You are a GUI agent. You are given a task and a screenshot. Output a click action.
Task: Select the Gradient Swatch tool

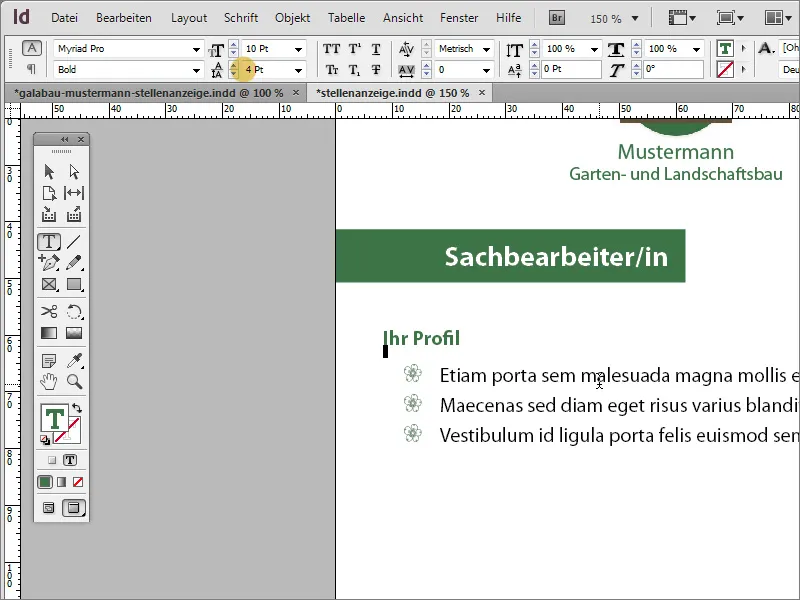point(49,333)
